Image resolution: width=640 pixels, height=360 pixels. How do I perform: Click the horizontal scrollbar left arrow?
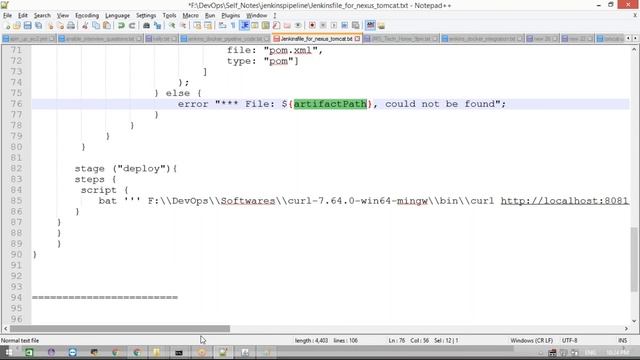tap(5, 329)
